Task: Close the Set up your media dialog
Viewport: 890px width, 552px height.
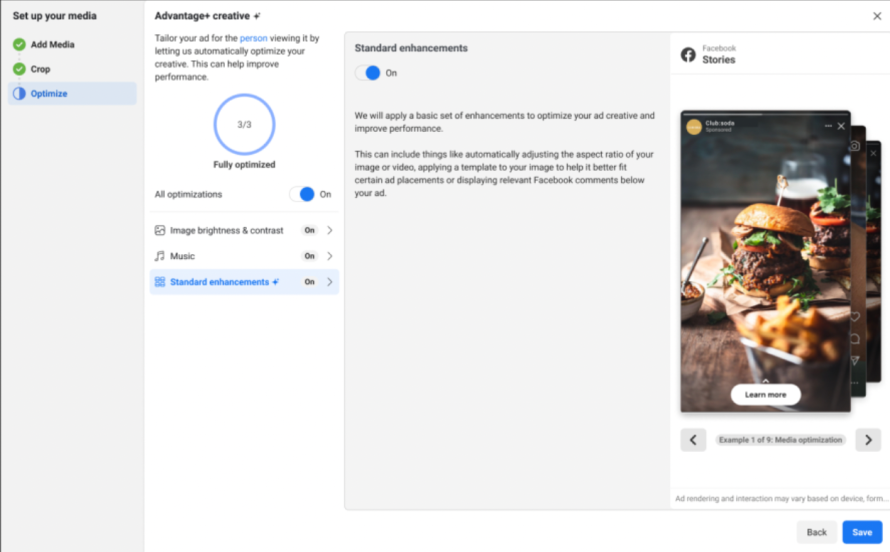Action: (877, 16)
